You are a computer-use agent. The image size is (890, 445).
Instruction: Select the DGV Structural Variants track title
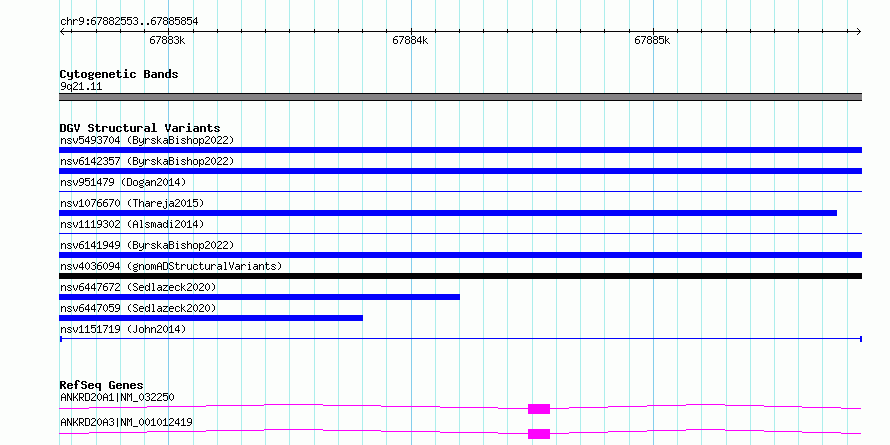tap(140, 128)
